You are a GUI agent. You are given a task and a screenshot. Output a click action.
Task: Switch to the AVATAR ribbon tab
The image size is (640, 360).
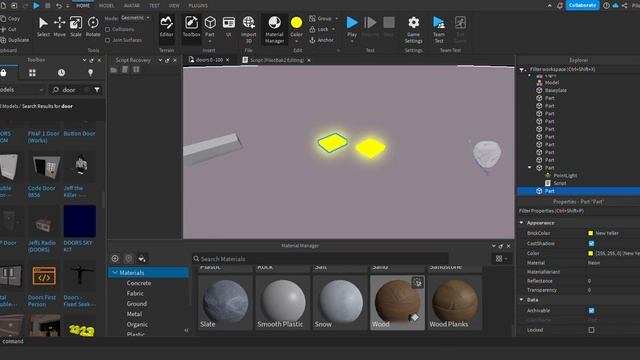(132, 5)
